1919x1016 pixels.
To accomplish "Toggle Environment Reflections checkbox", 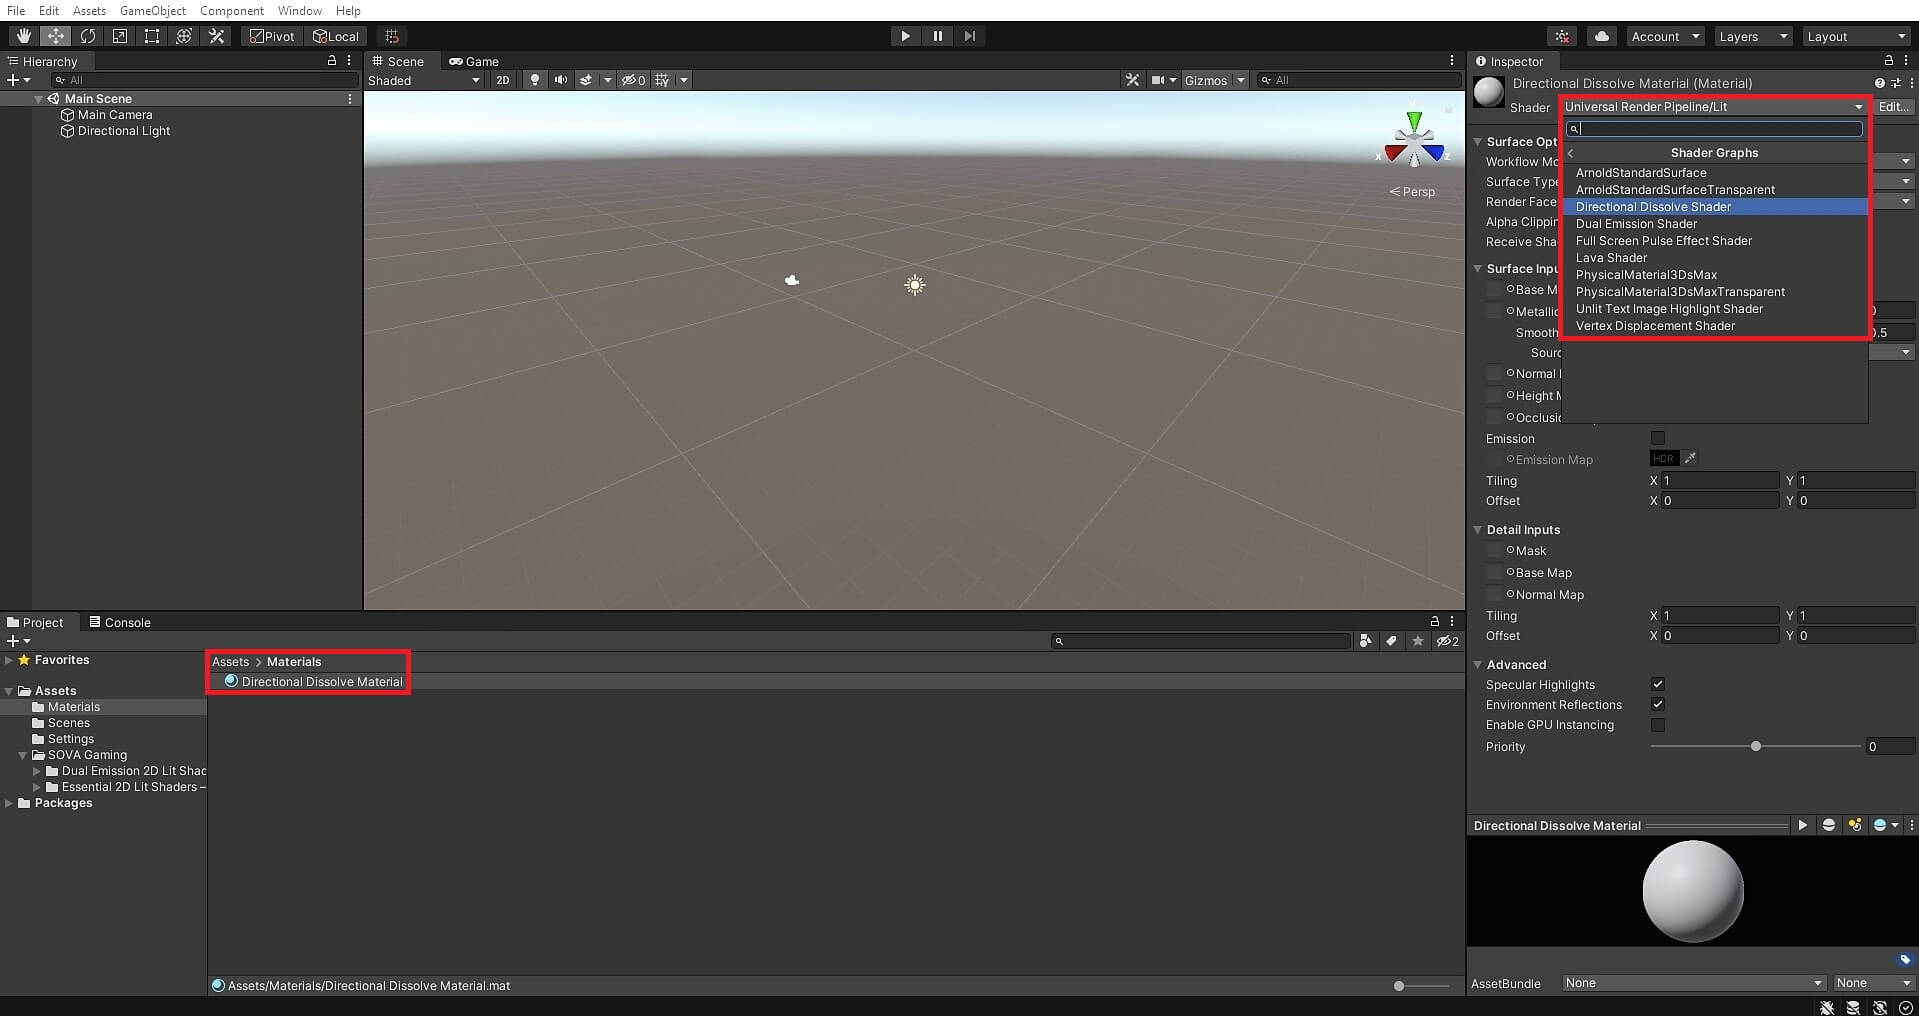I will click(x=1658, y=705).
